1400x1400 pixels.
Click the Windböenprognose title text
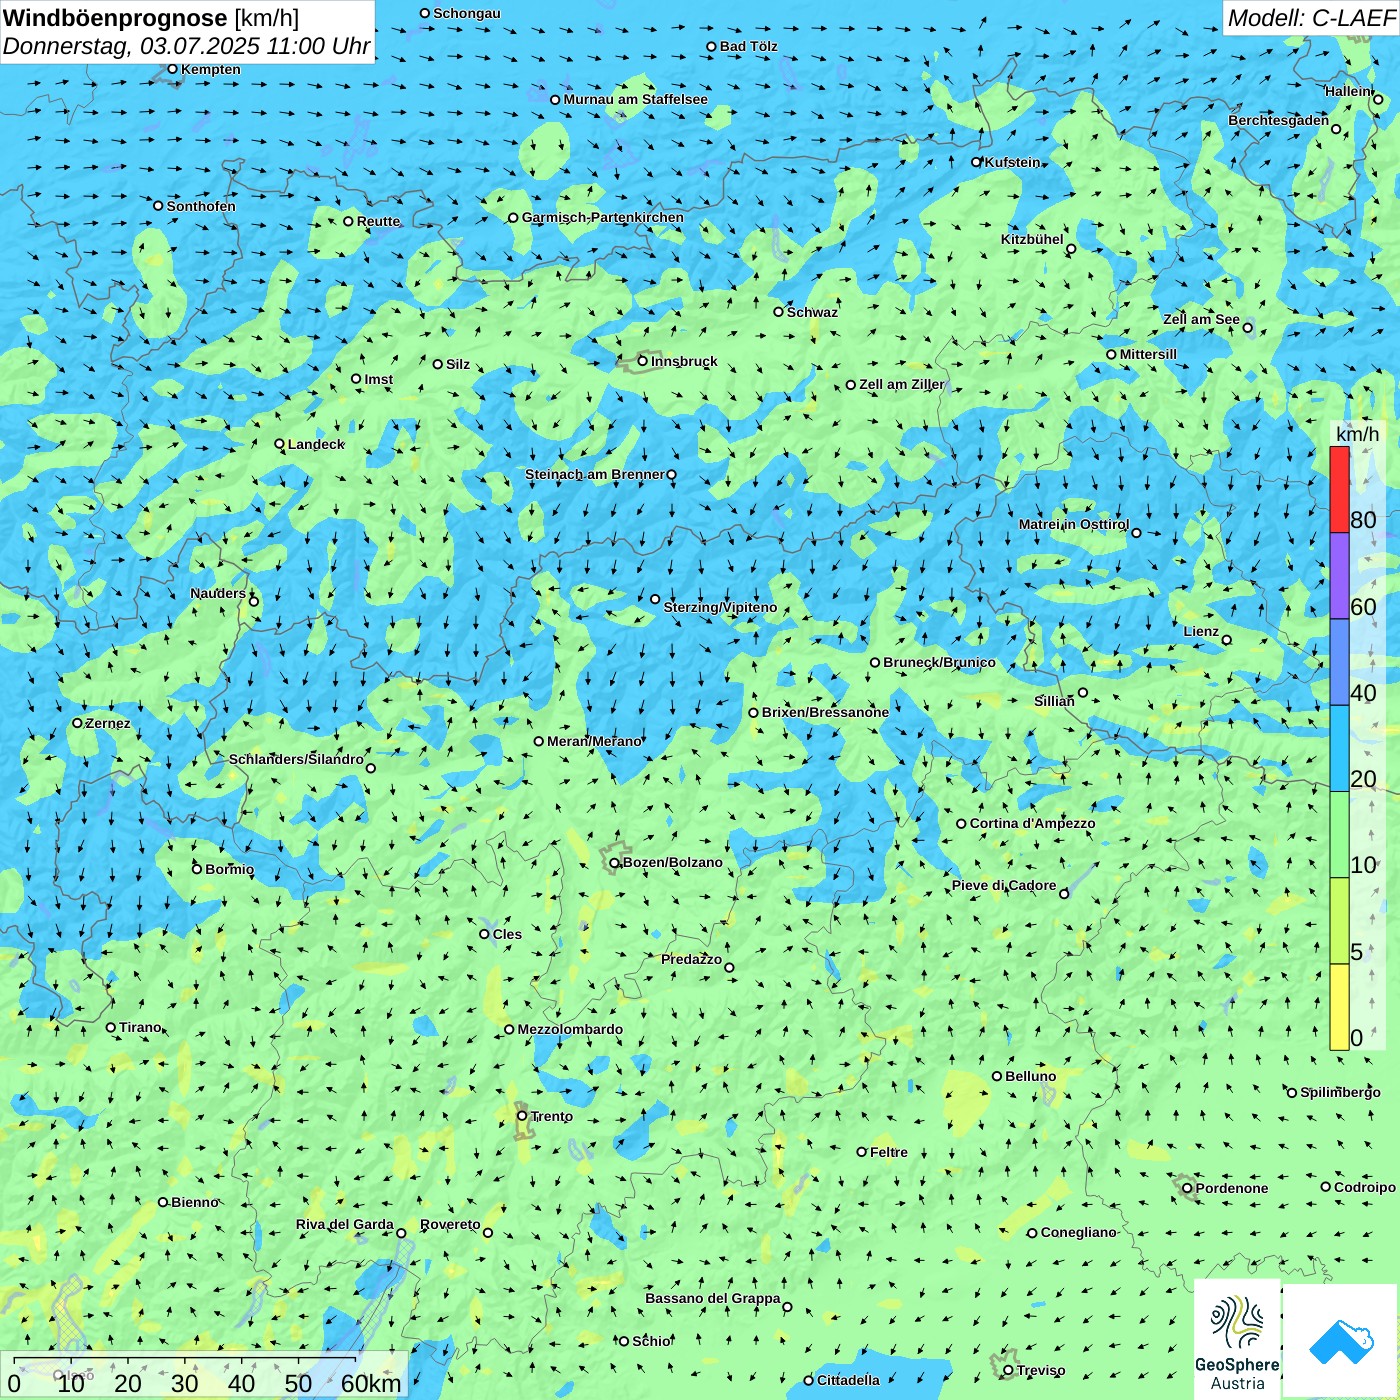(115, 18)
